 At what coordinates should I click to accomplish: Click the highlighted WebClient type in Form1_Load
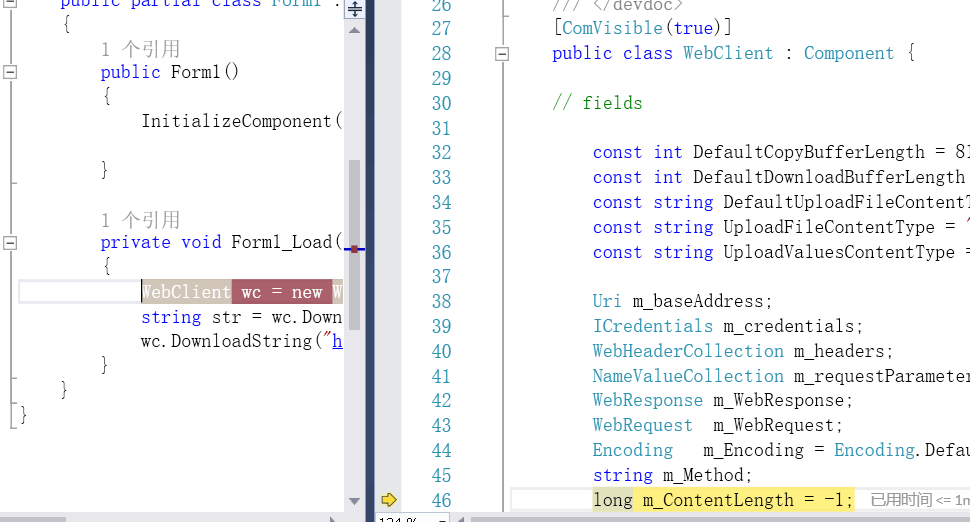186,292
